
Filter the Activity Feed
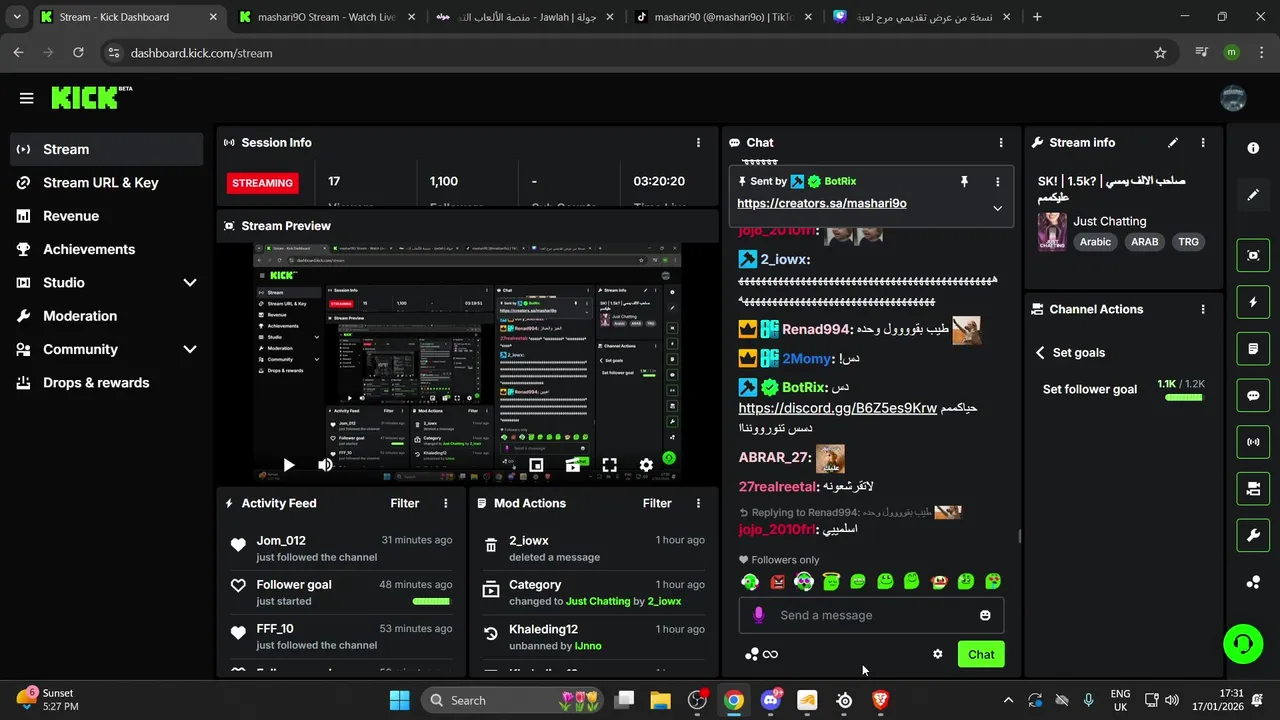click(404, 503)
